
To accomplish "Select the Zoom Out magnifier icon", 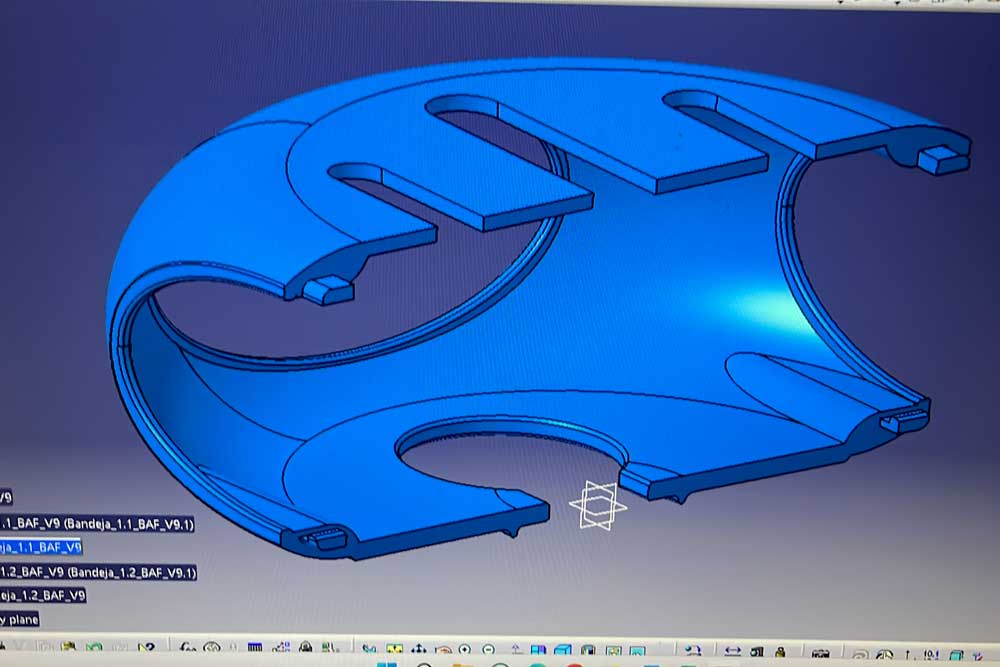I will click(488, 650).
